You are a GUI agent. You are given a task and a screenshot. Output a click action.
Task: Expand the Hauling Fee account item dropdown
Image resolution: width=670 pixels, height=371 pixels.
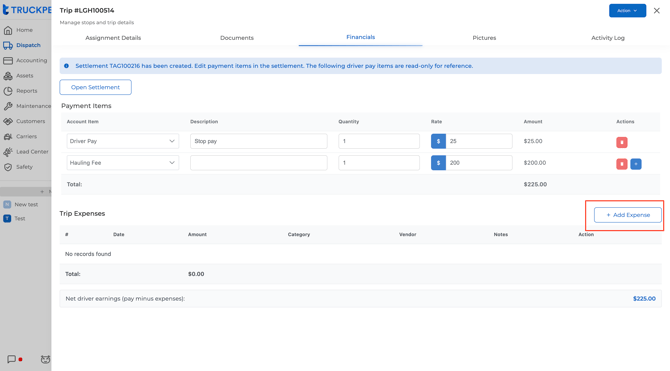point(123,163)
